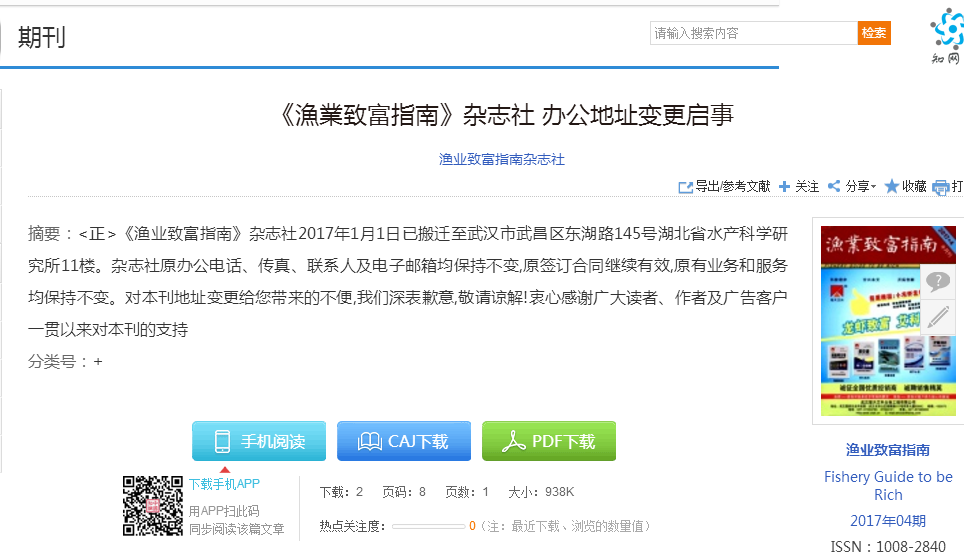Click the QR code image
Screen dimensions: 964x555
(152, 506)
